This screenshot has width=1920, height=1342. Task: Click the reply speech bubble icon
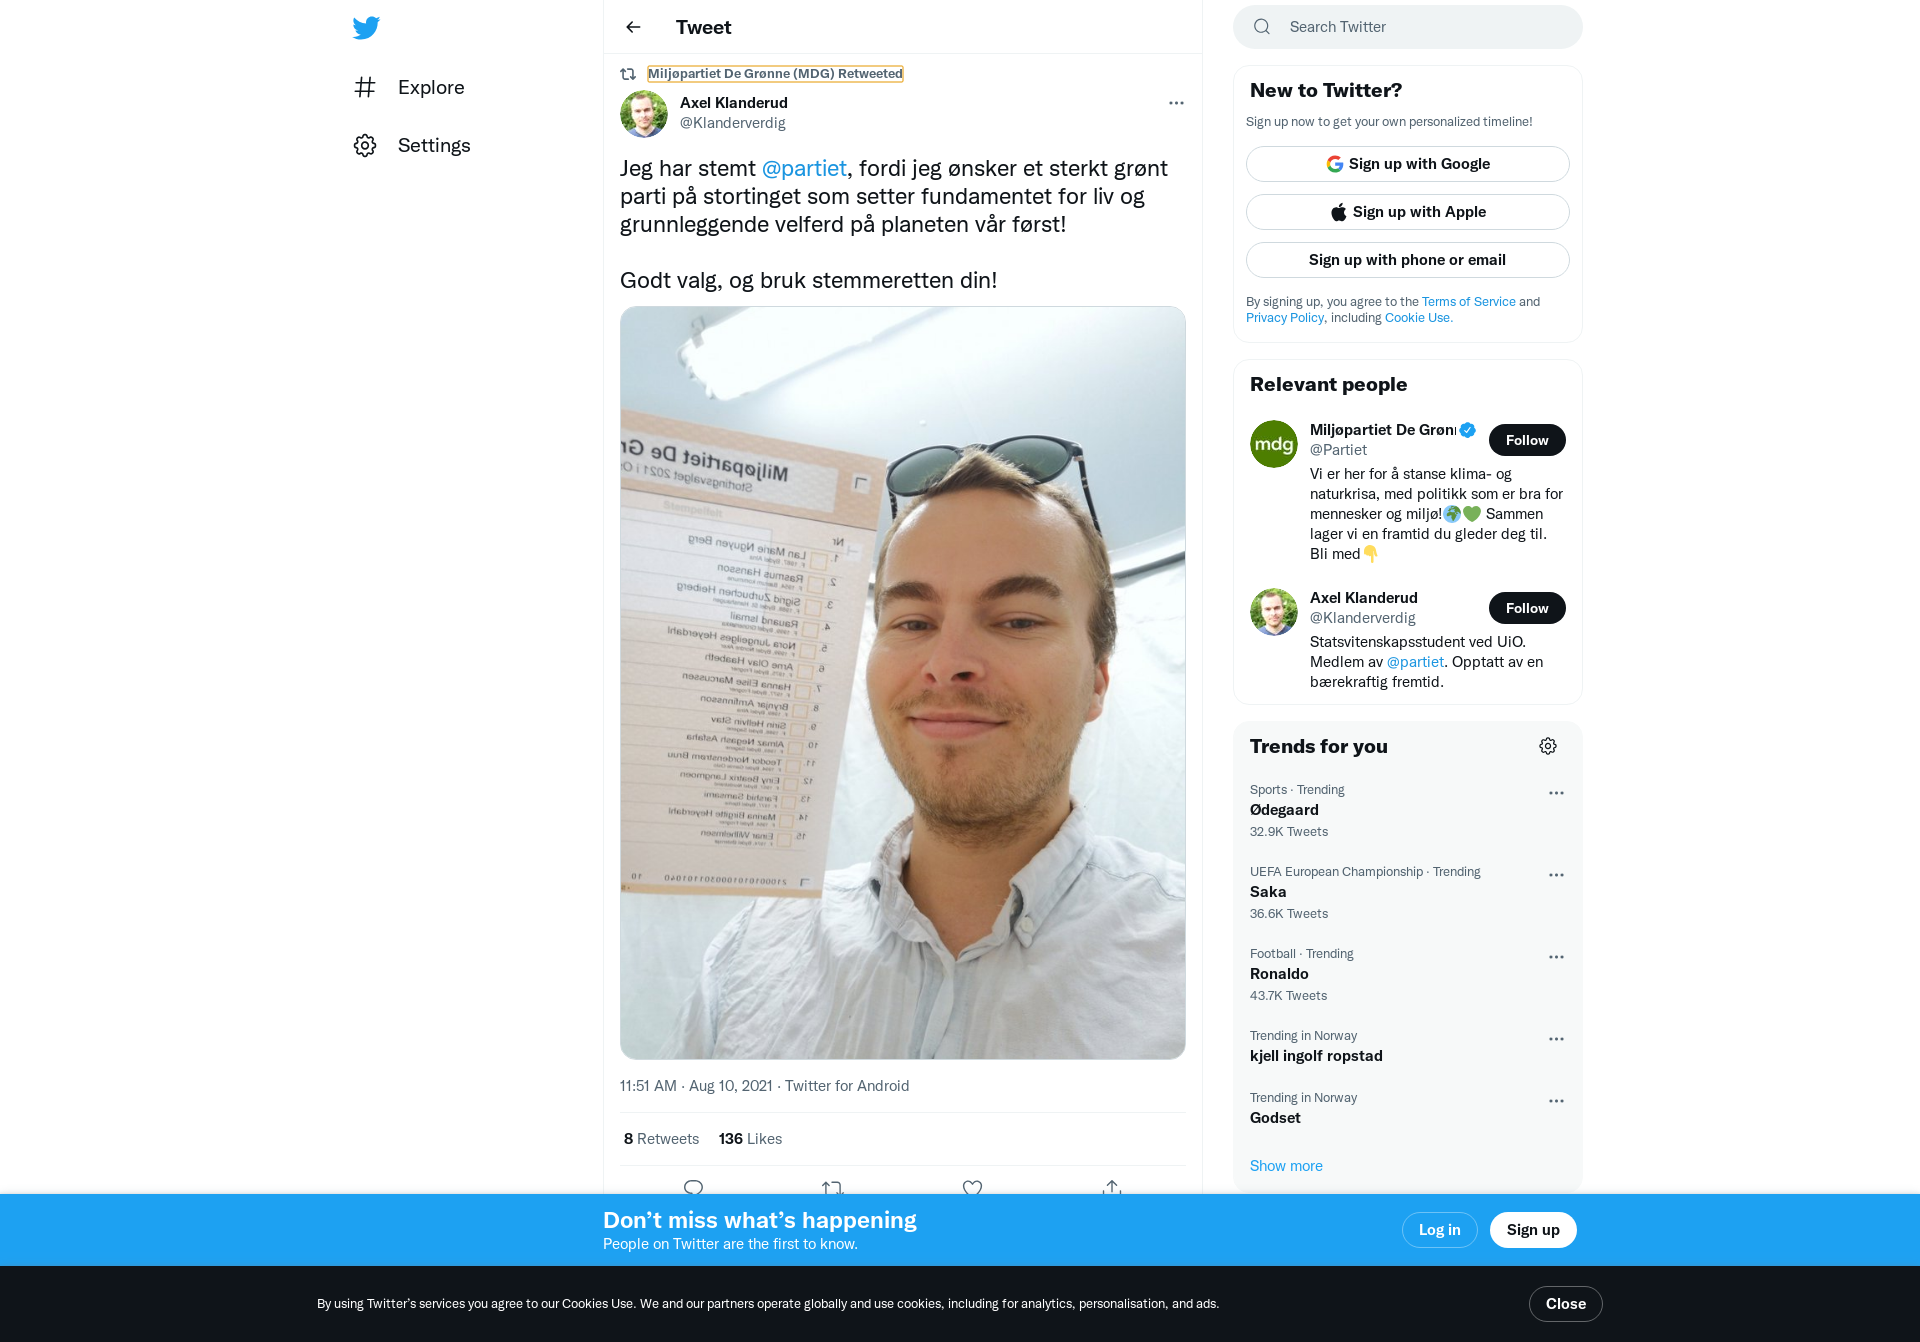point(693,1187)
